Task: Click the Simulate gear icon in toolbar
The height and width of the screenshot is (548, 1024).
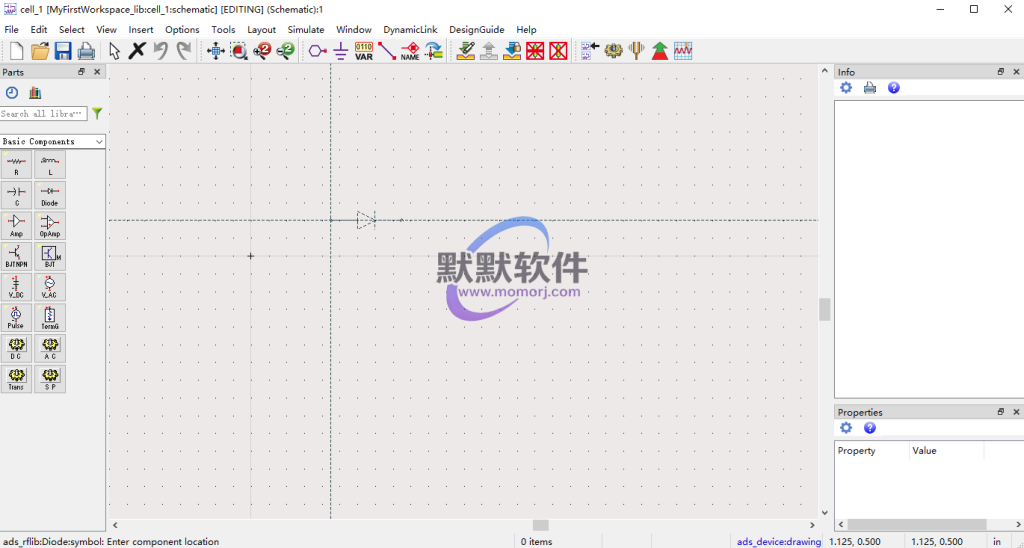Action: click(613, 50)
